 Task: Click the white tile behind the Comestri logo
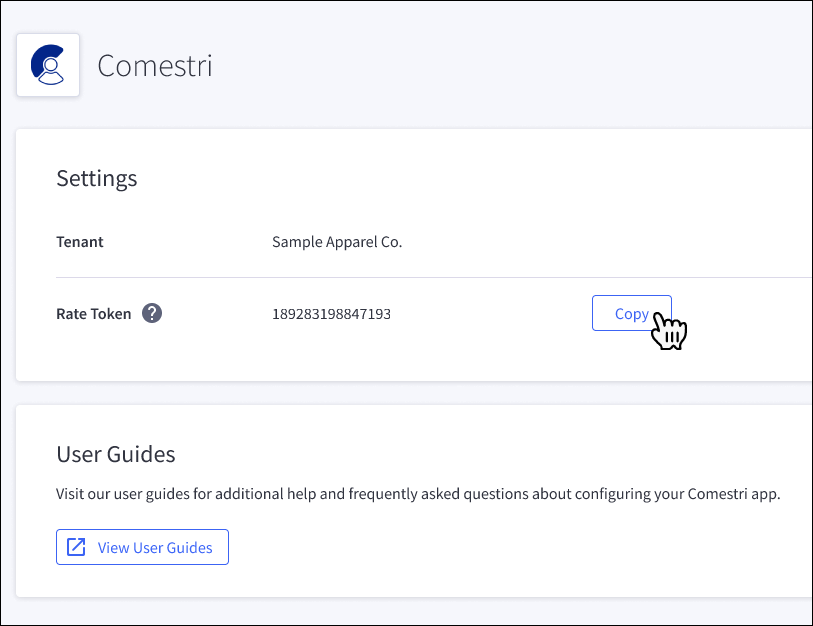pyautogui.click(x=48, y=65)
